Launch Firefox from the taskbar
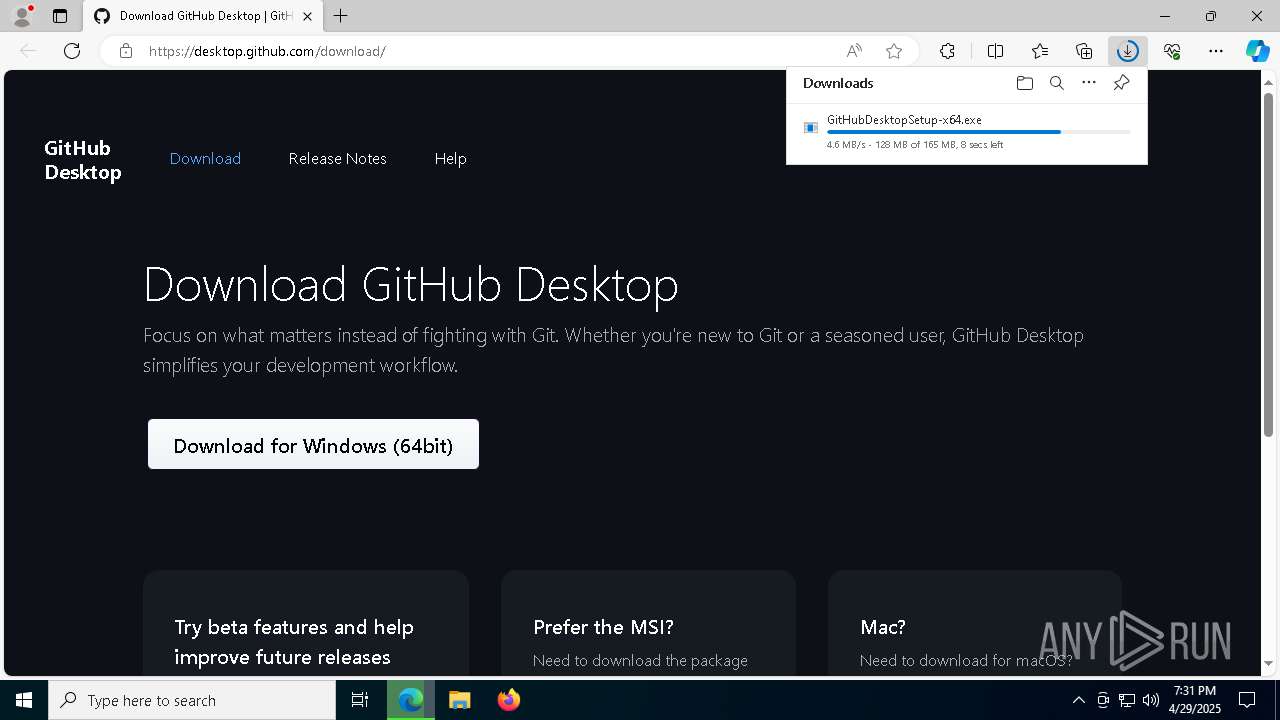This screenshot has width=1280, height=720. coord(508,700)
